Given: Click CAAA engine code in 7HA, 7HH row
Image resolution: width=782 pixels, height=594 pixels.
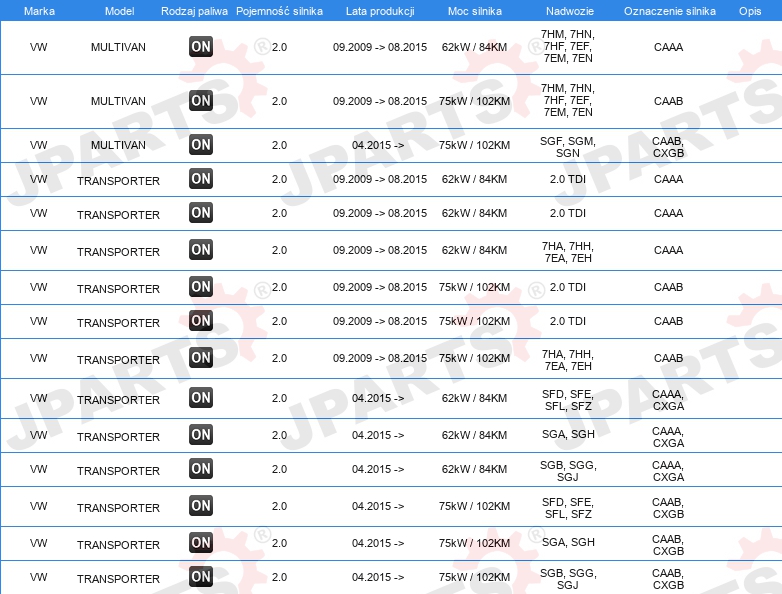Looking at the screenshot, I should 668,250.
